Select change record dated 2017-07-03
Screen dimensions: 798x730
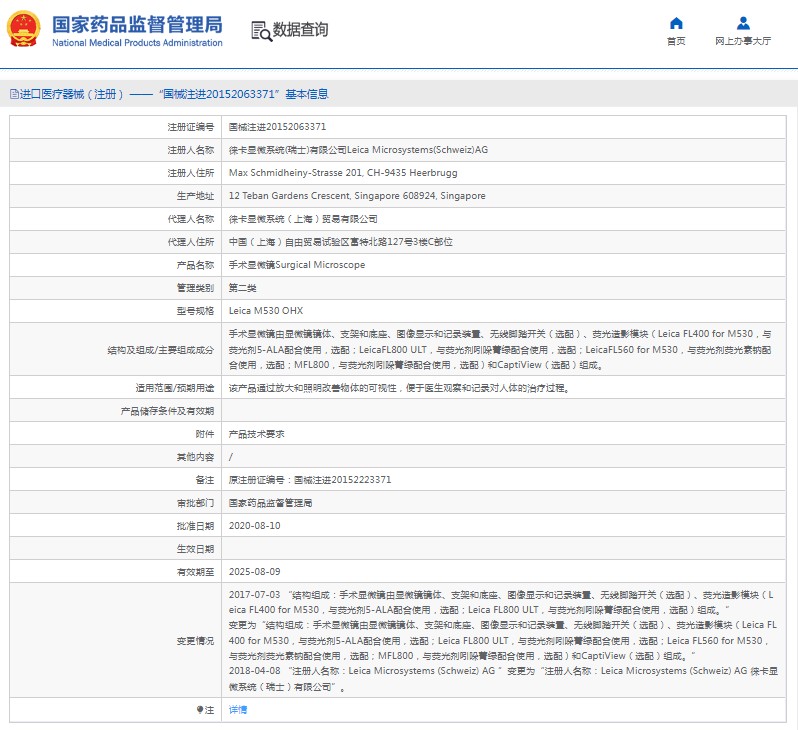click(503, 625)
